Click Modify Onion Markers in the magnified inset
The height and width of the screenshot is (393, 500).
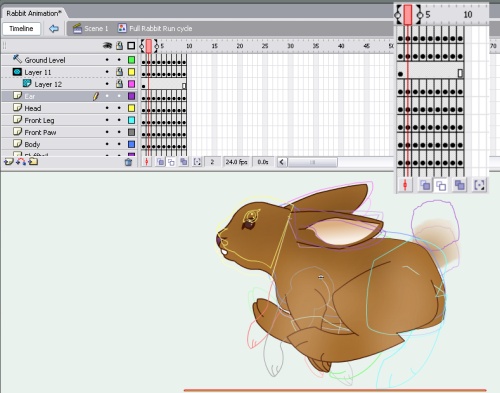click(x=479, y=185)
